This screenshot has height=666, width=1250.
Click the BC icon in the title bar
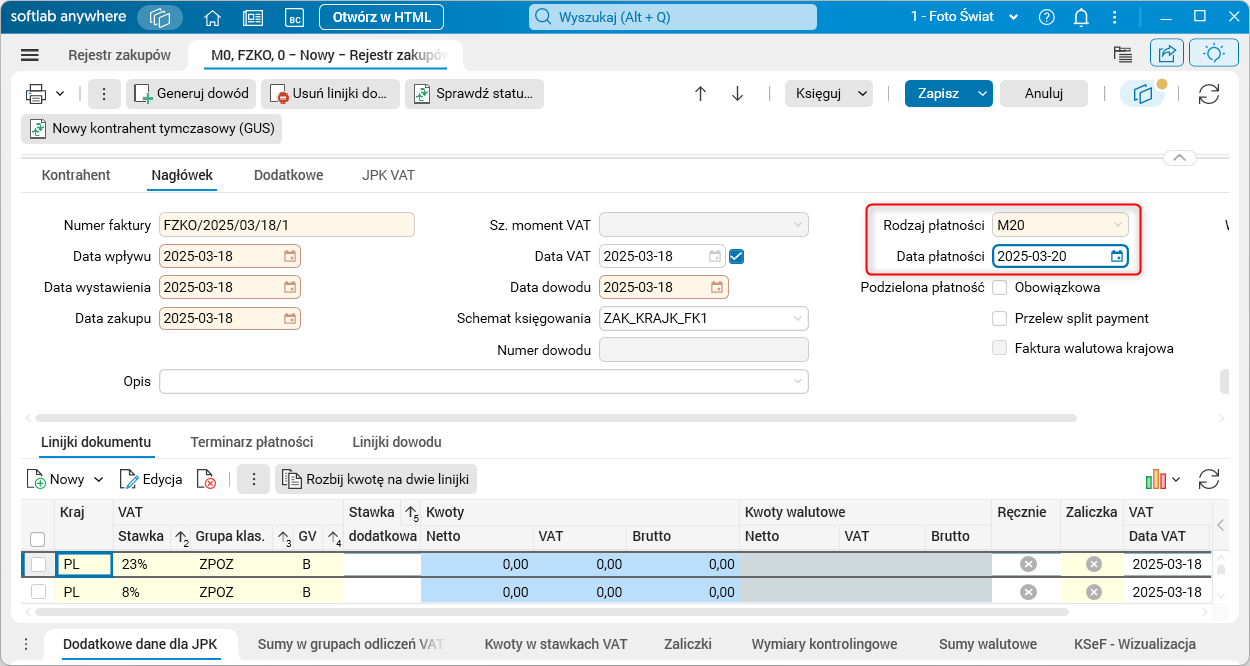point(294,17)
